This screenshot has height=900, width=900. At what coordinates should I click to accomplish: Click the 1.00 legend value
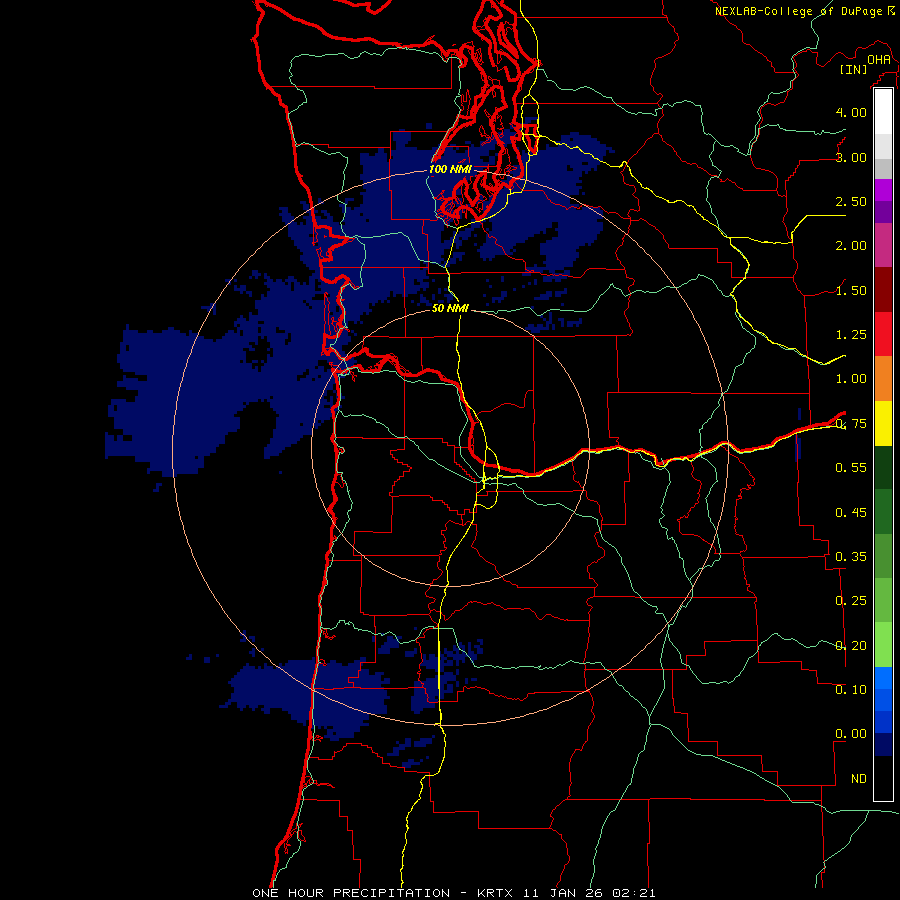tap(851, 379)
